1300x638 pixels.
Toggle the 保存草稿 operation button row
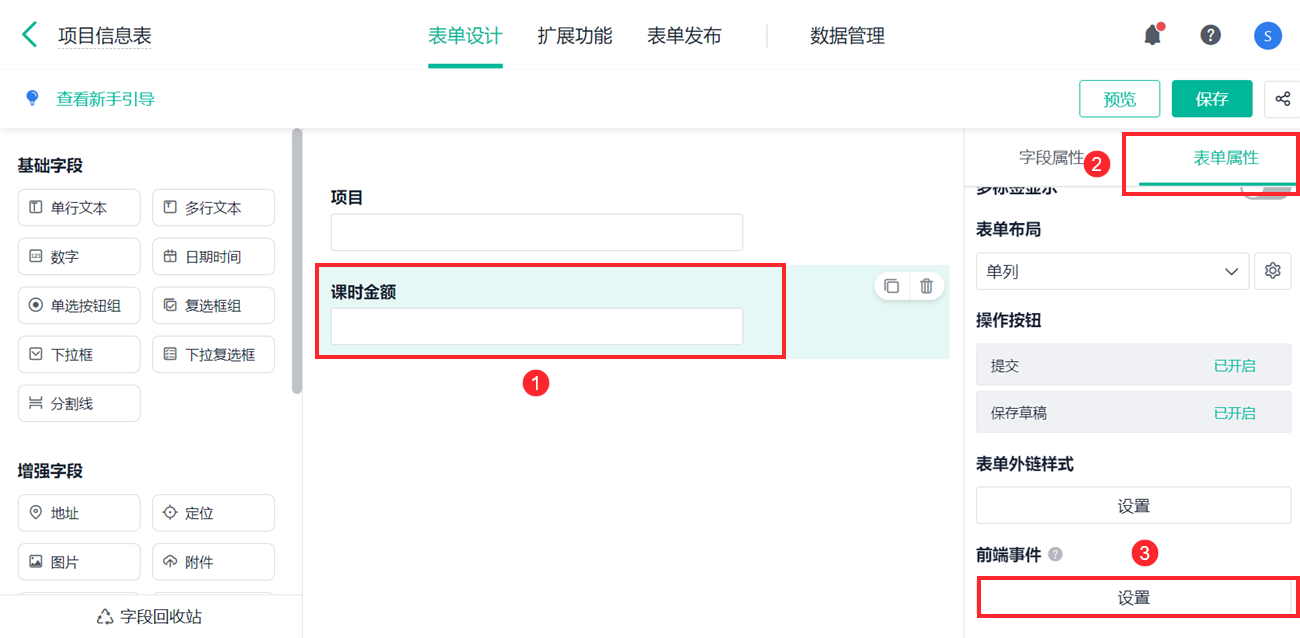(x=1134, y=413)
